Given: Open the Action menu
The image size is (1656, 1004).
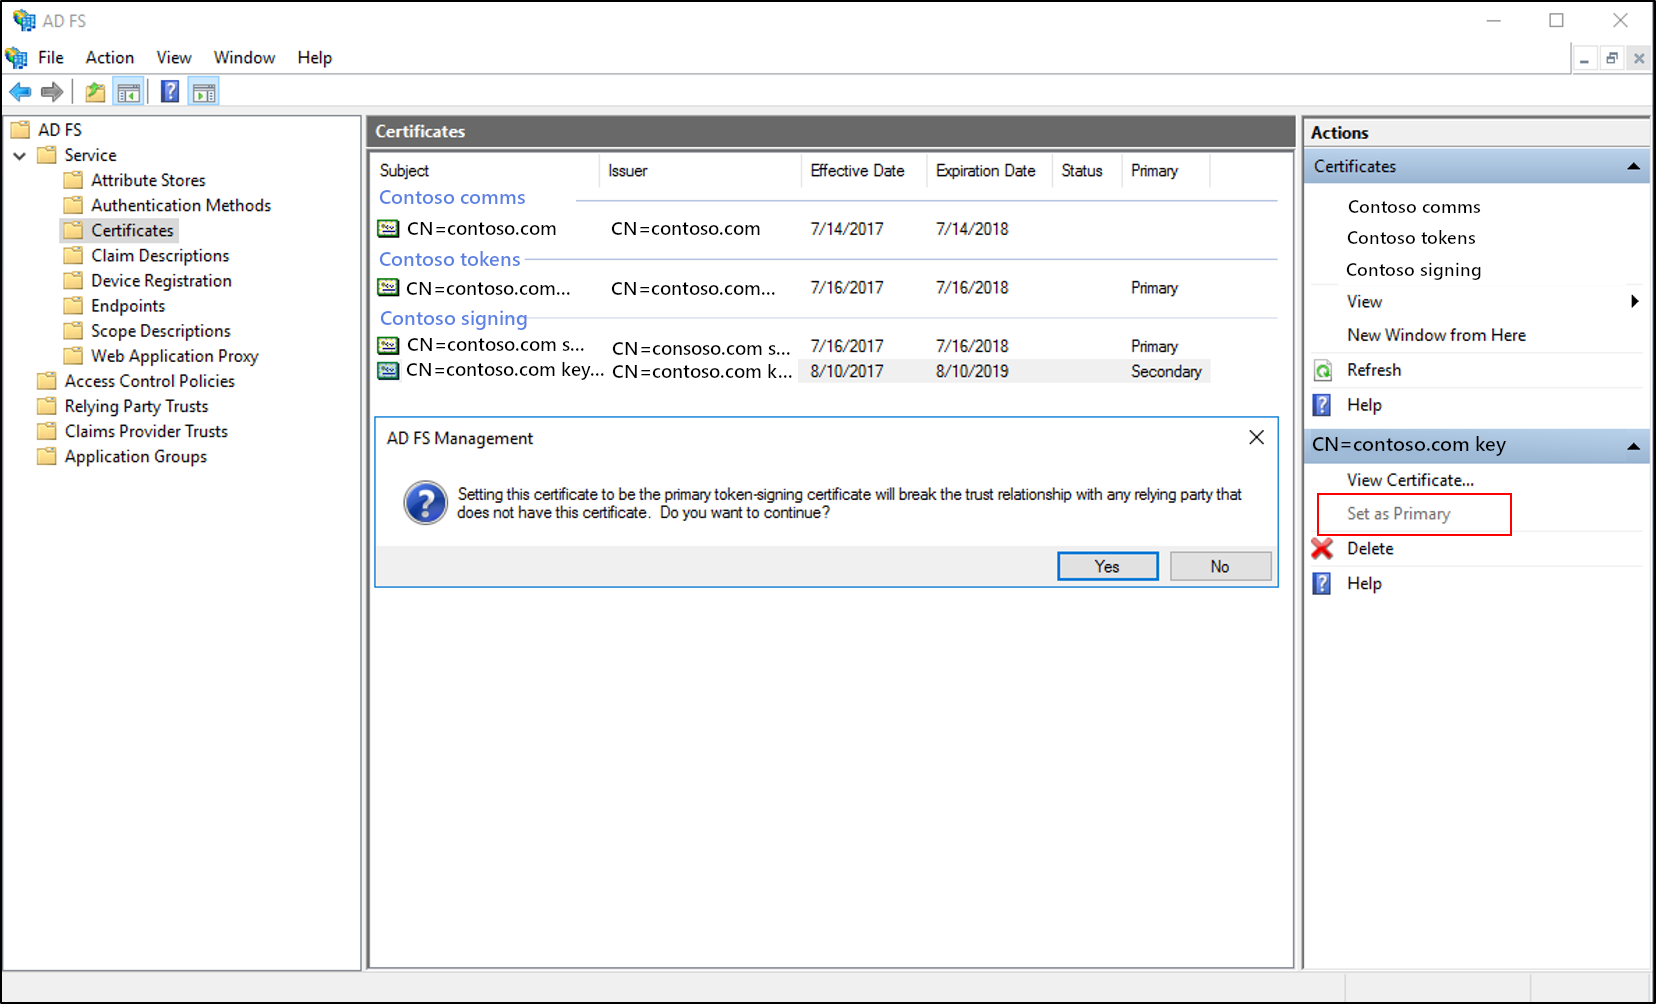Looking at the screenshot, I should click(110, 58).
